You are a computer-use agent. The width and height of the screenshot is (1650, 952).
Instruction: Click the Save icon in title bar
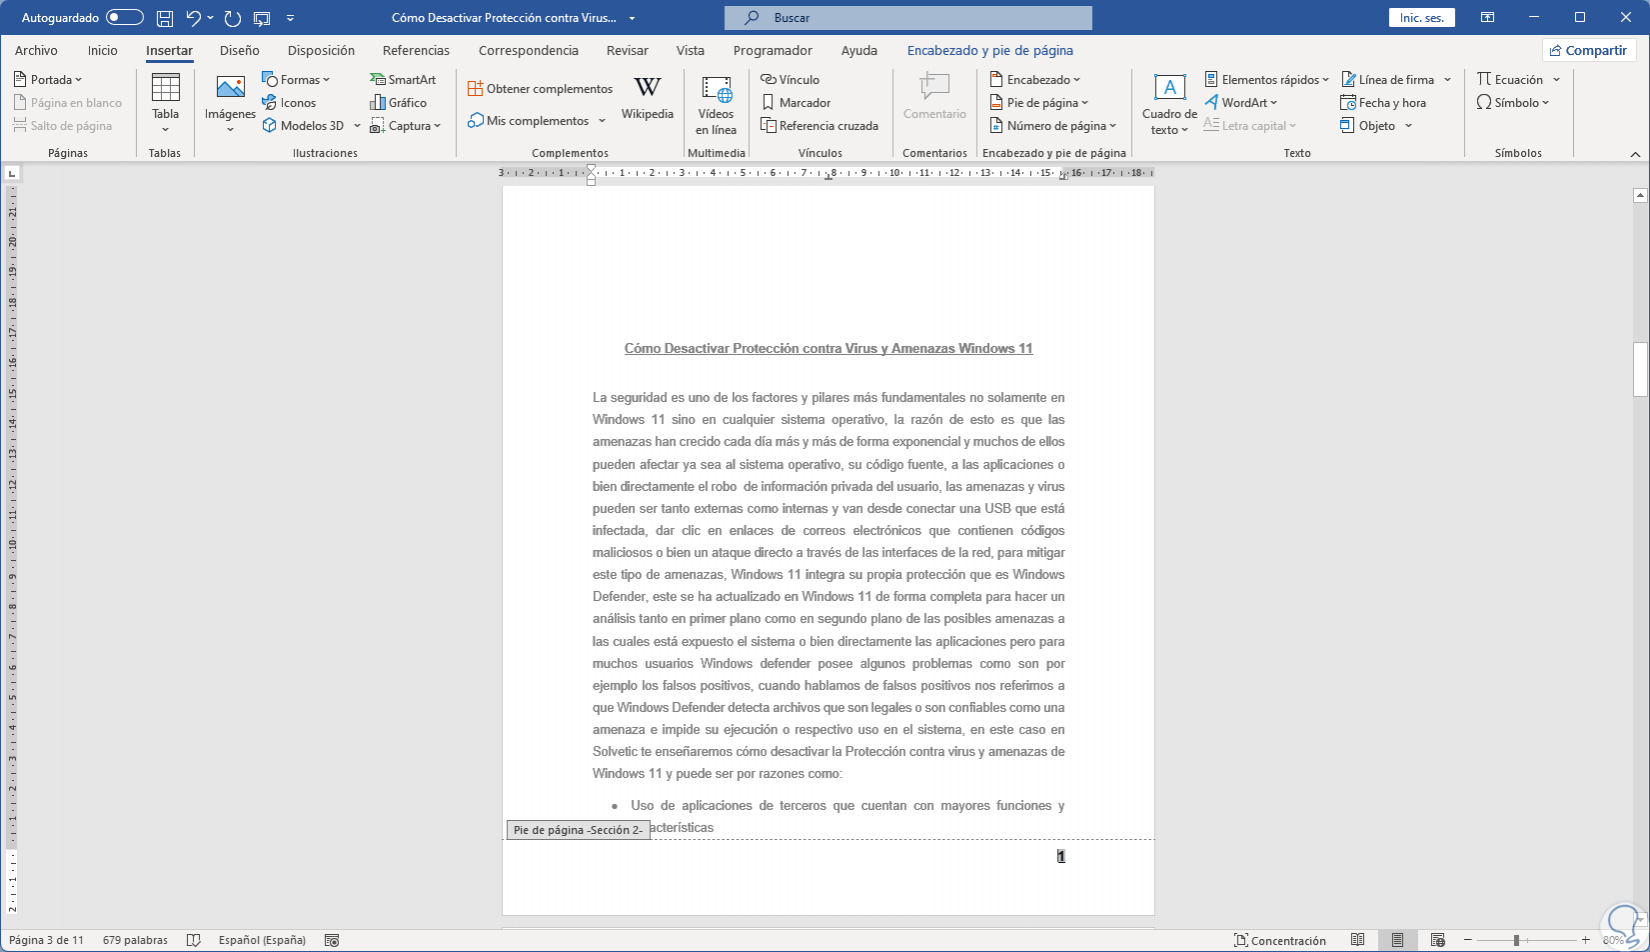point(165,18)
